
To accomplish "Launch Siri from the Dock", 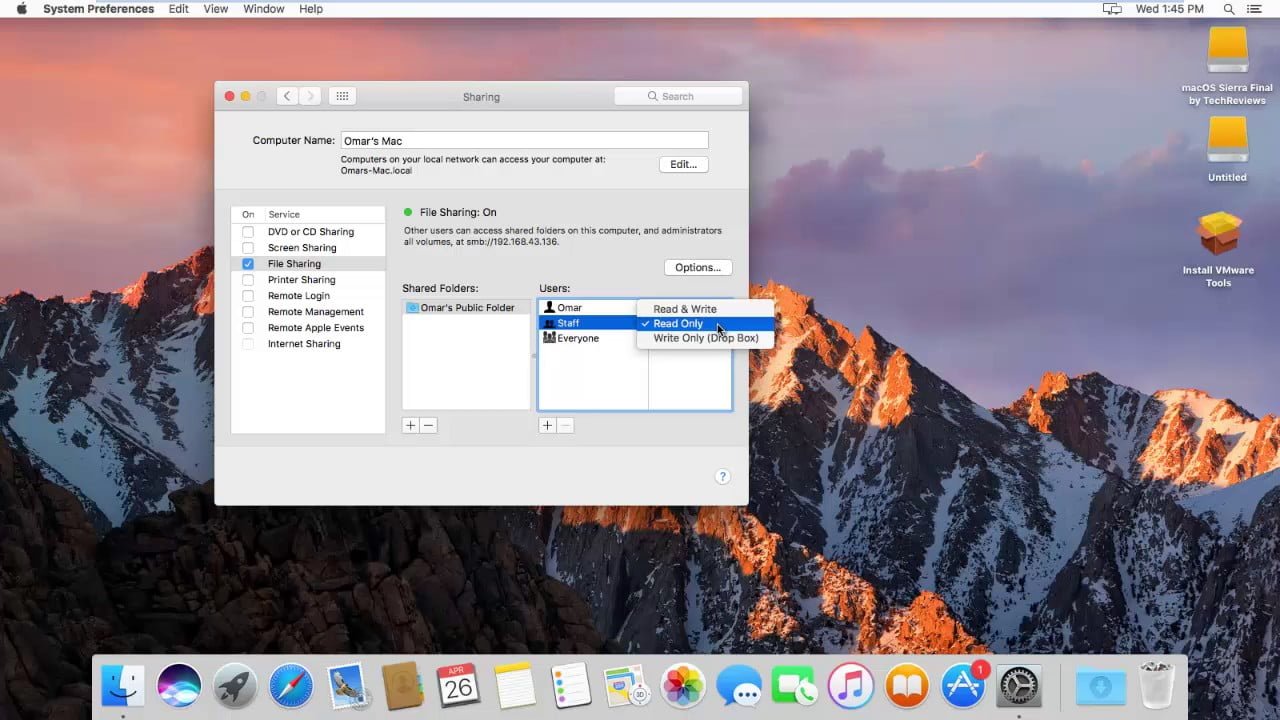I will [179, 686].
